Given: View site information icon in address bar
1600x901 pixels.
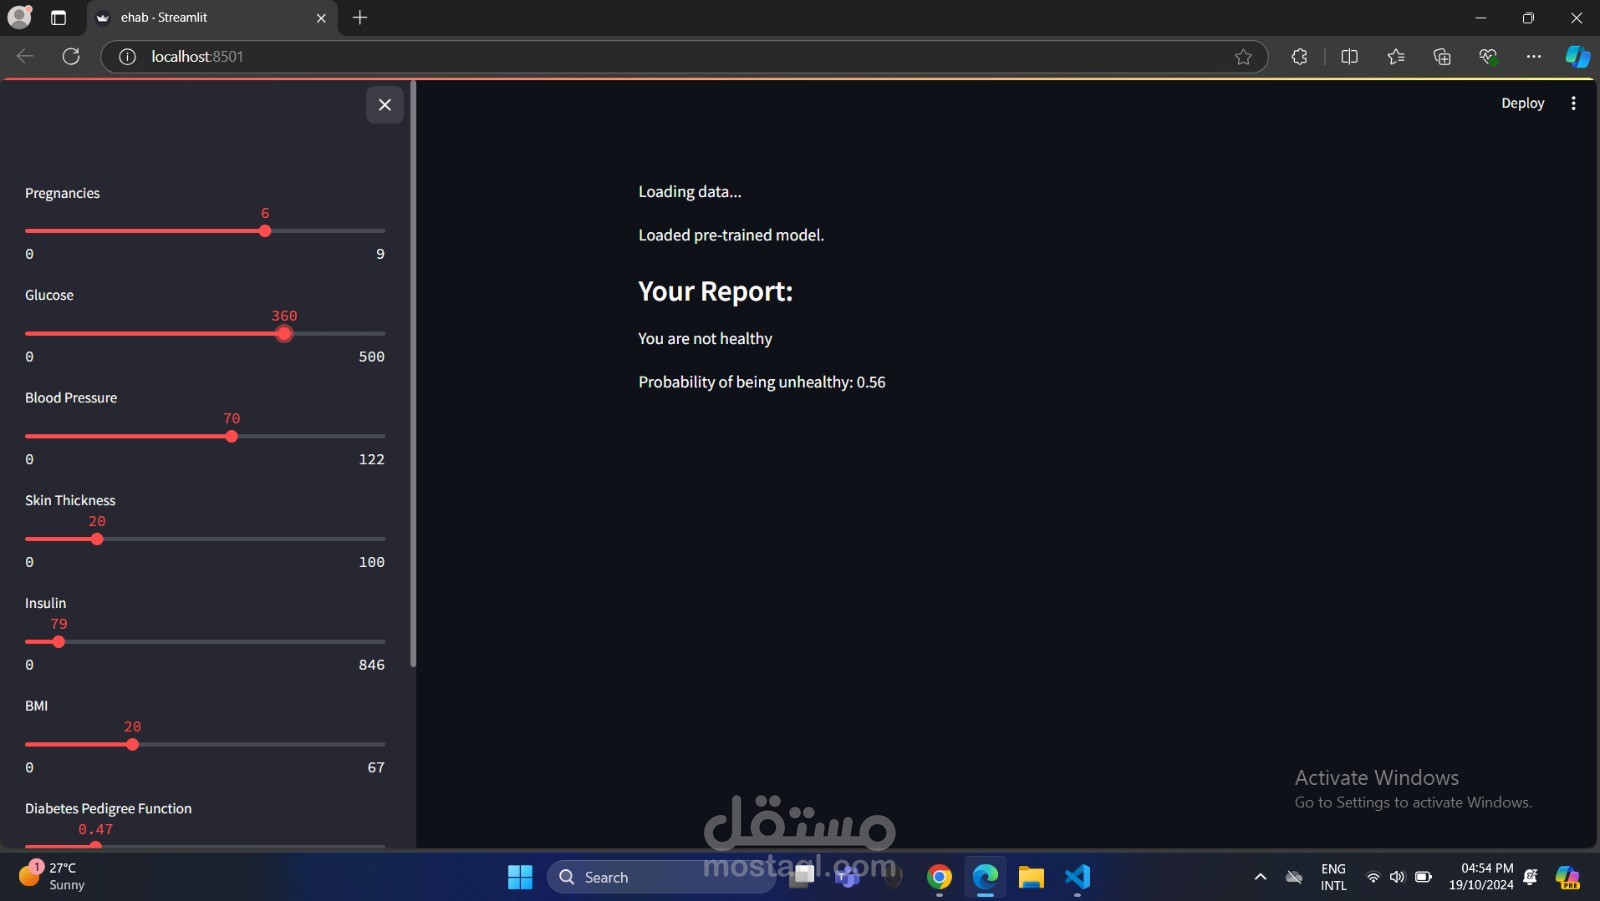Looking at the screenshot, I should 127,56.
